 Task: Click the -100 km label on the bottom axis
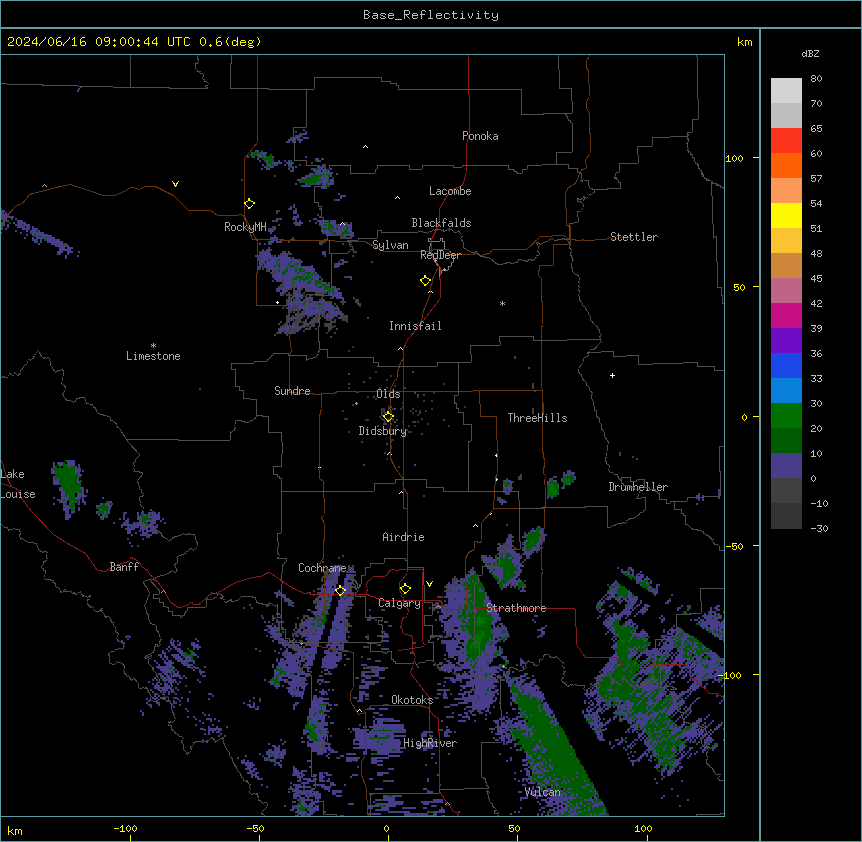coord(125,828)
